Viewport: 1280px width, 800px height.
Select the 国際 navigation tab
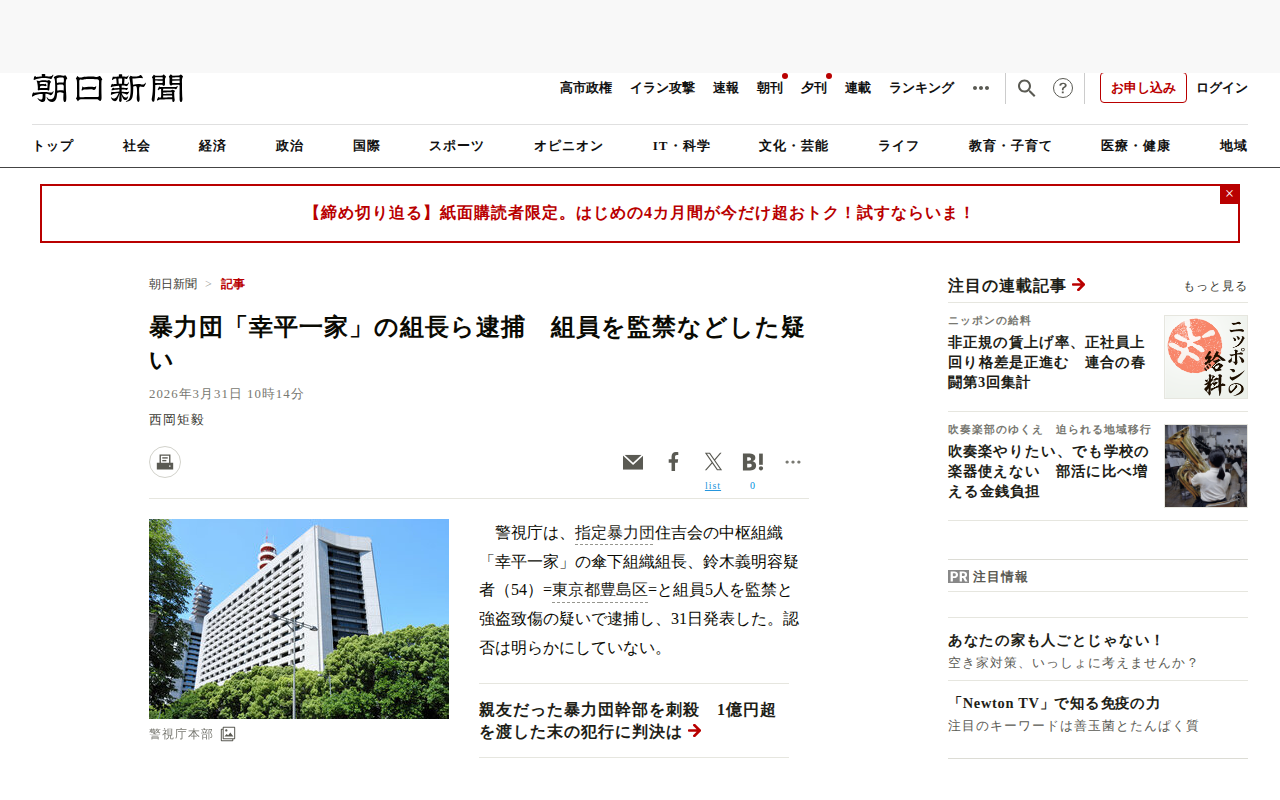(x=367, y=146)
